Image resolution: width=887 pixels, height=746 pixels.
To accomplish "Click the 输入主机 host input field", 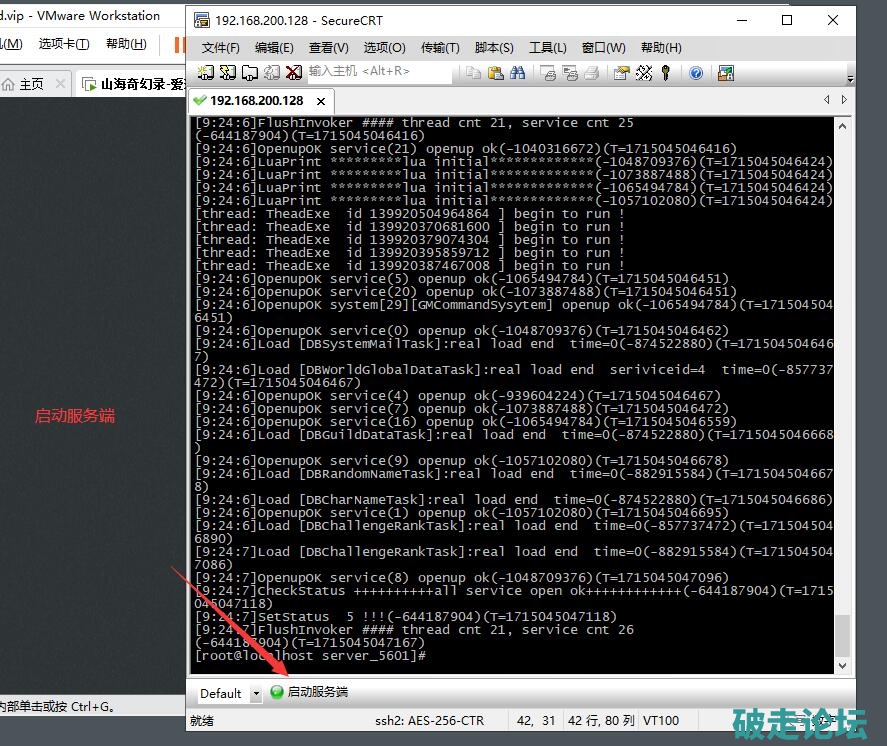I will [375, 72].
